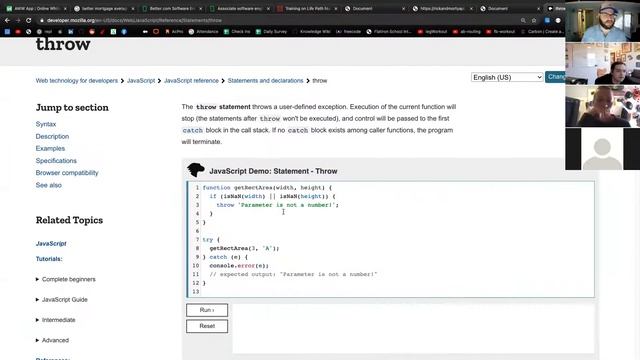640x360 pixels.
Task: Expand the JavaScript Guide section
Action: (x=62, y=300)
